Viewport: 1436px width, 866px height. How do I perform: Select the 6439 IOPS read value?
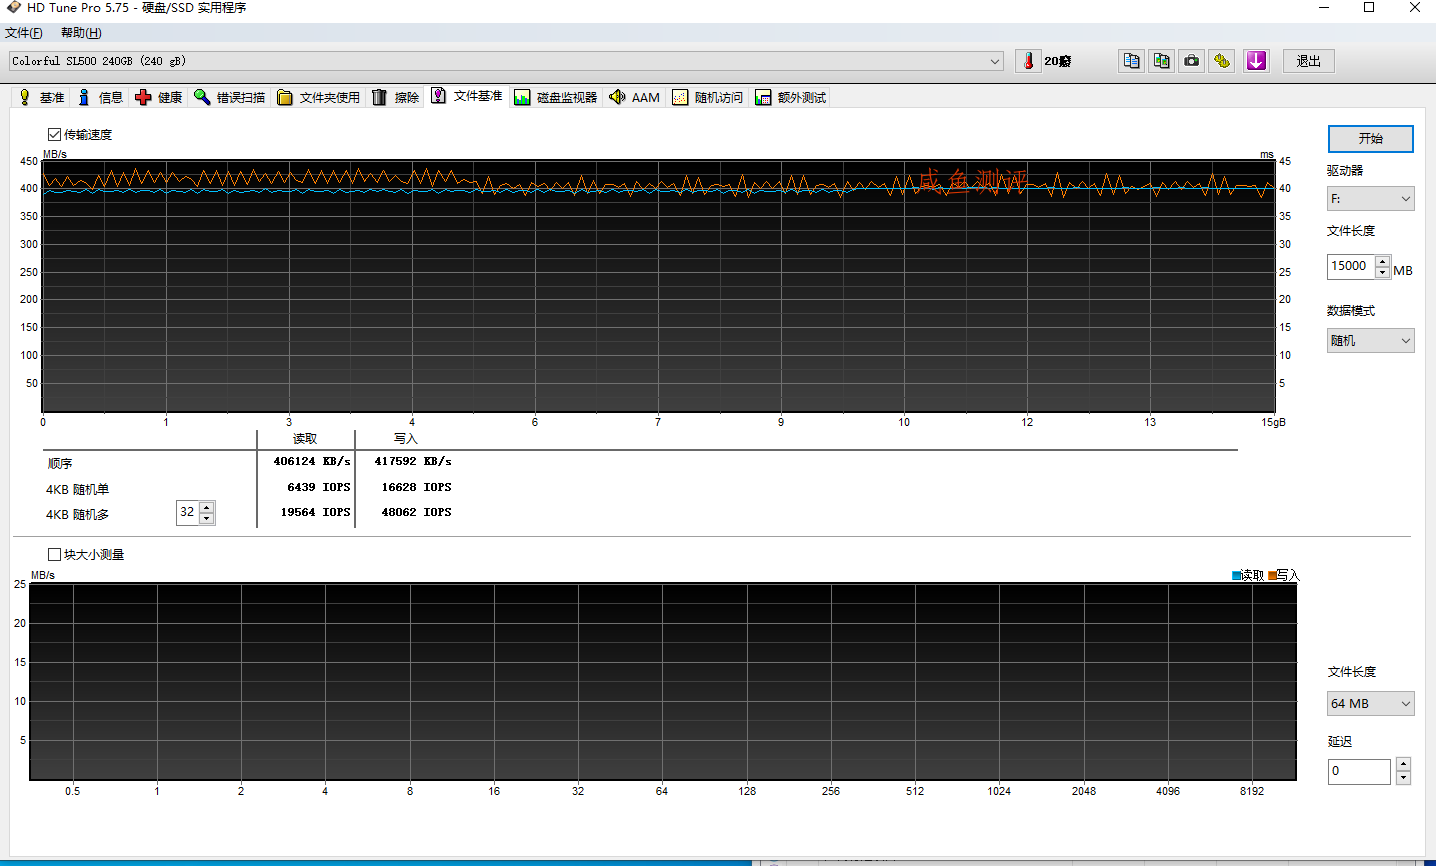[x=319, y=488]
